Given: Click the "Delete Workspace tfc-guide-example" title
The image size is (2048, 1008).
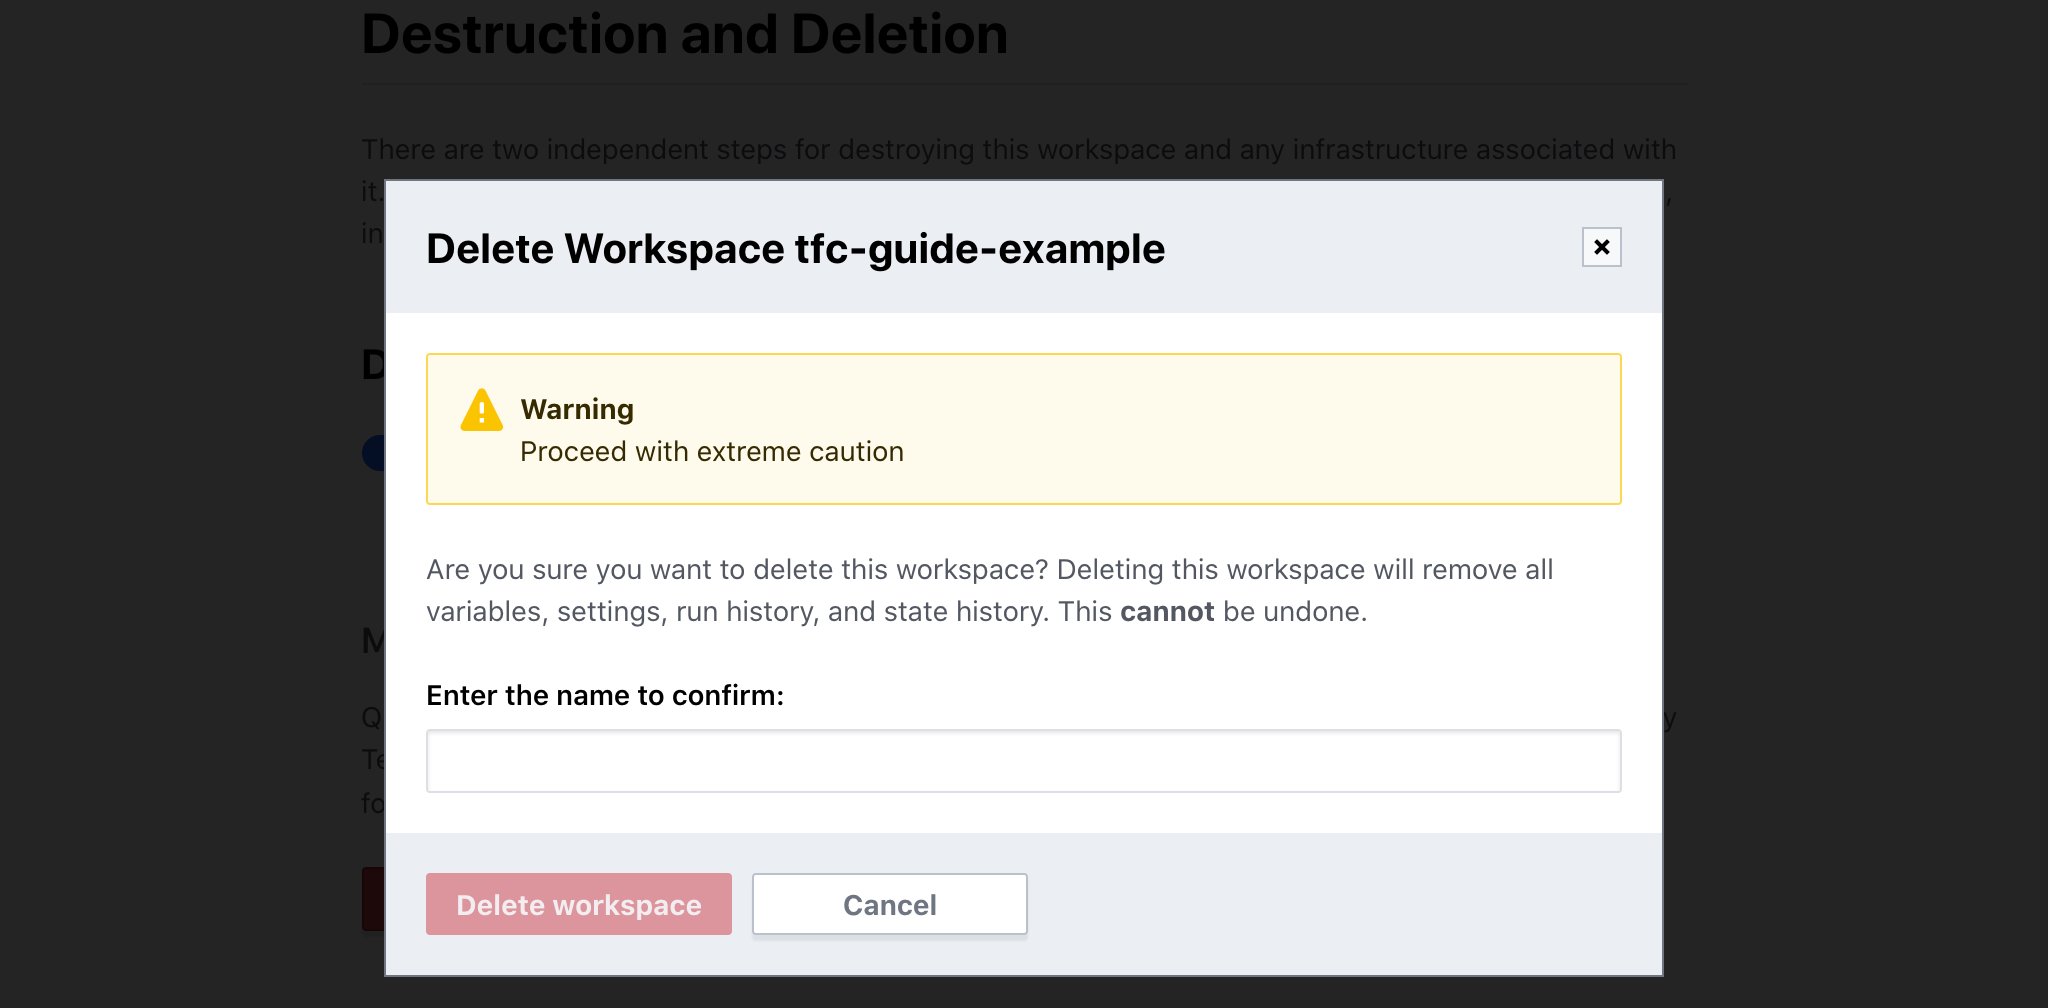Looking at the screenshot, I should [796, 249].
